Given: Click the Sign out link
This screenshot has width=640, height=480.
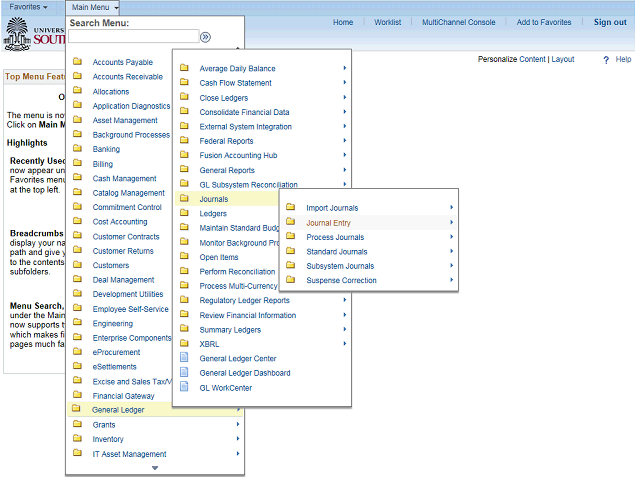Looking at the screenshot, I should [610, 22].
